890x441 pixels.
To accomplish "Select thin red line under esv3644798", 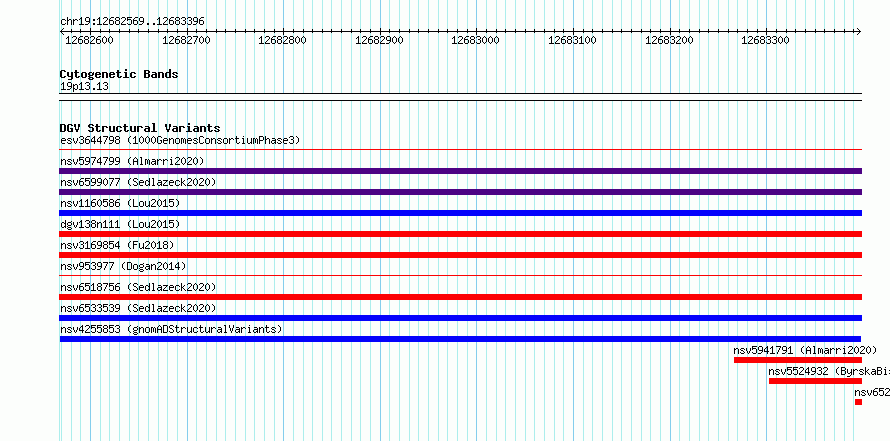I will click(x=460, y=149).
